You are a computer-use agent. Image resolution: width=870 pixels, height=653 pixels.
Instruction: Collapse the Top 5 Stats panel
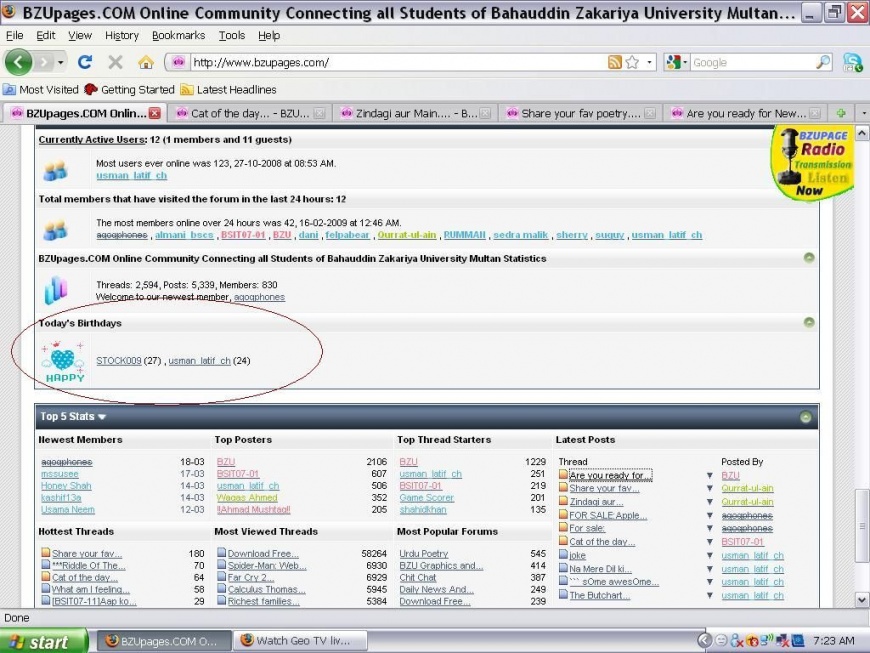click(x=805, y=417)
